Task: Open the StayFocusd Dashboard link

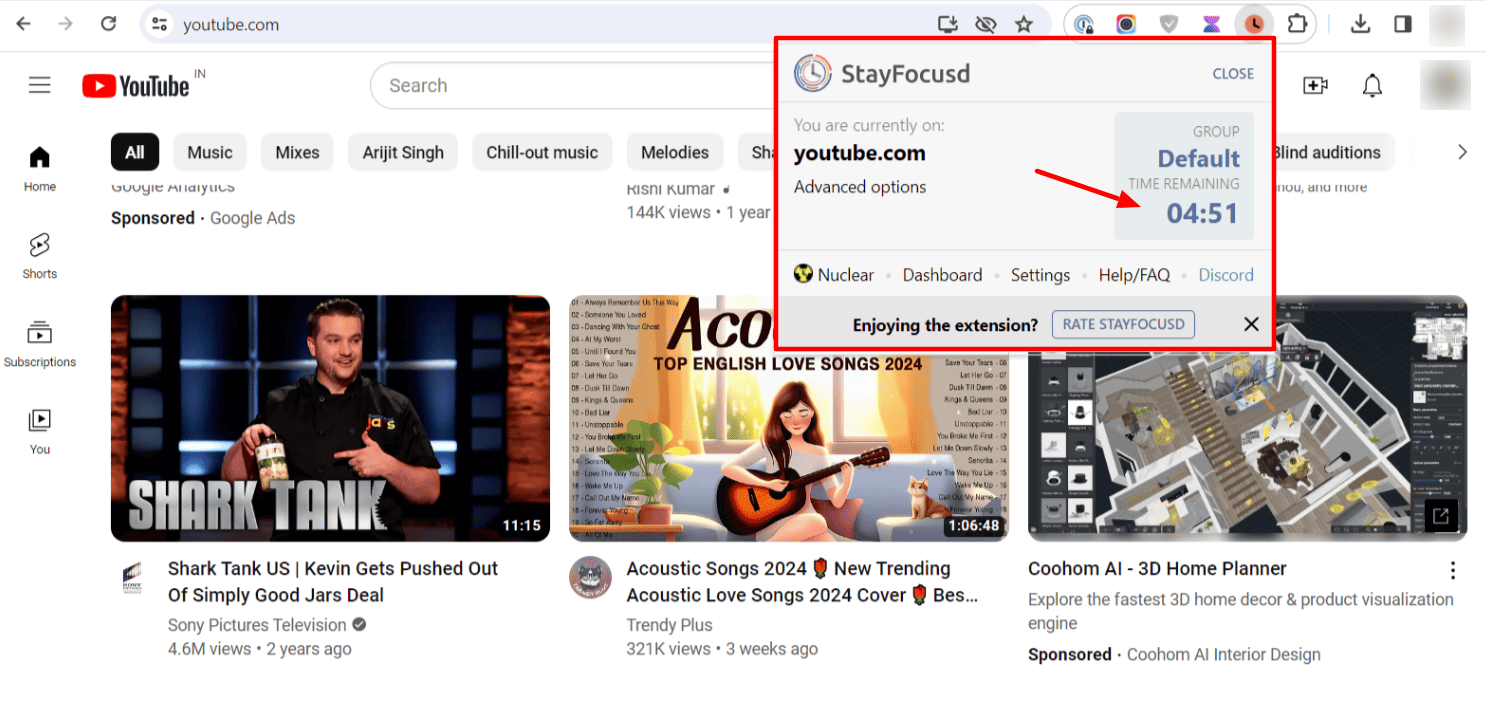Action: point(942,275)
